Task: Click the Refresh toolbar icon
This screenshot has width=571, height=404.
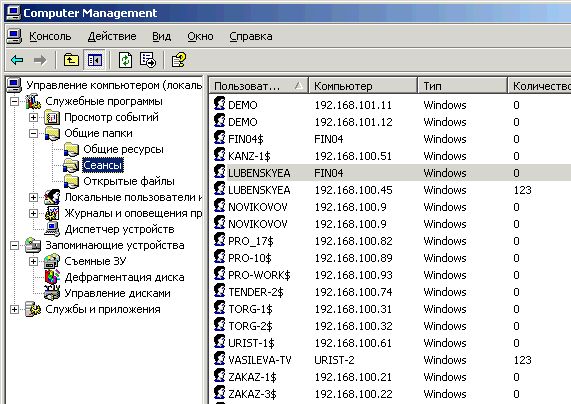Action: (125, 60)
